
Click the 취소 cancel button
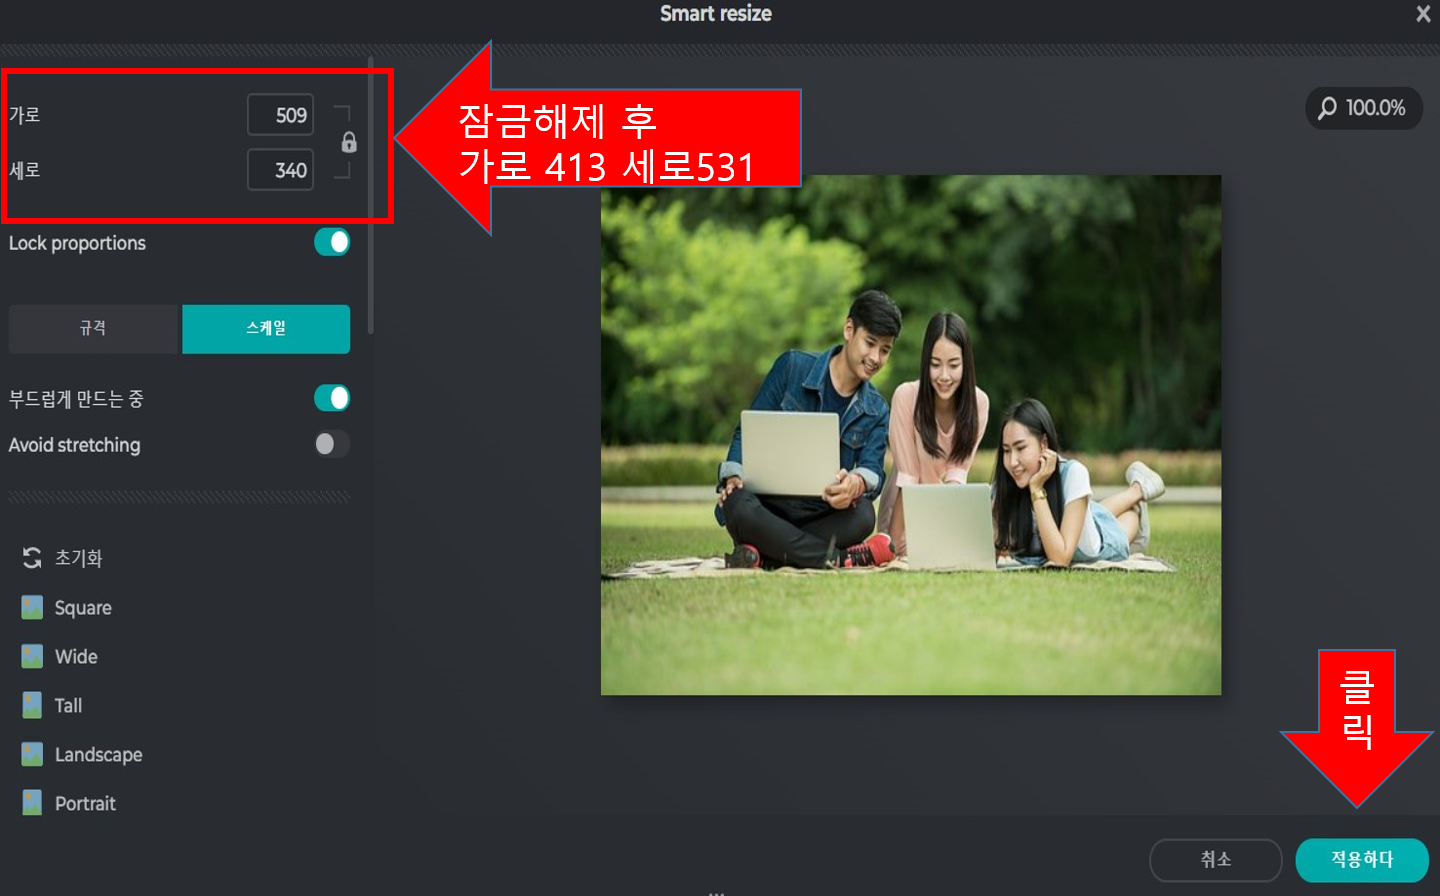click(1214, 859)
